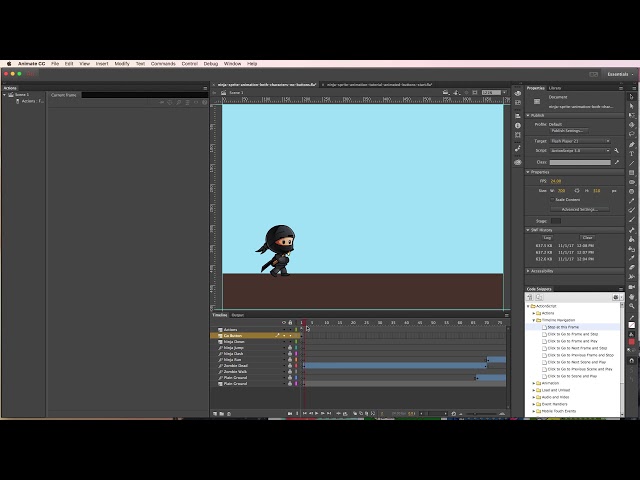
Task: Click the Stage color swatch
Action: point(556,221)
